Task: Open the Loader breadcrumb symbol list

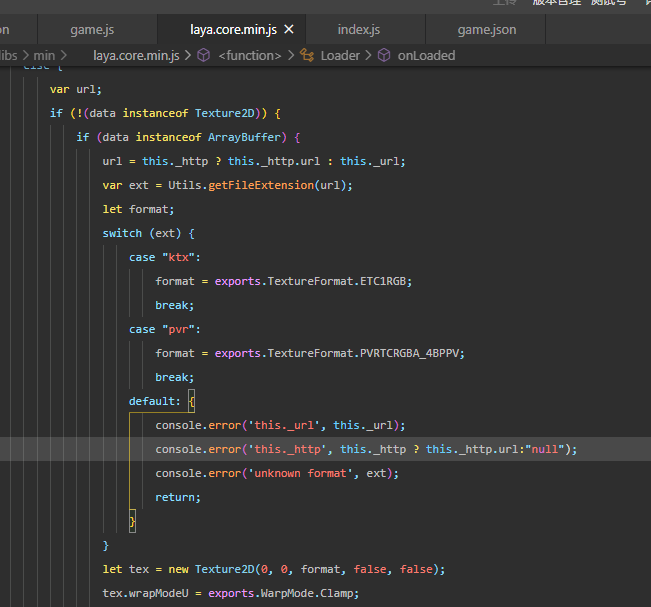Action: [340, 56]
